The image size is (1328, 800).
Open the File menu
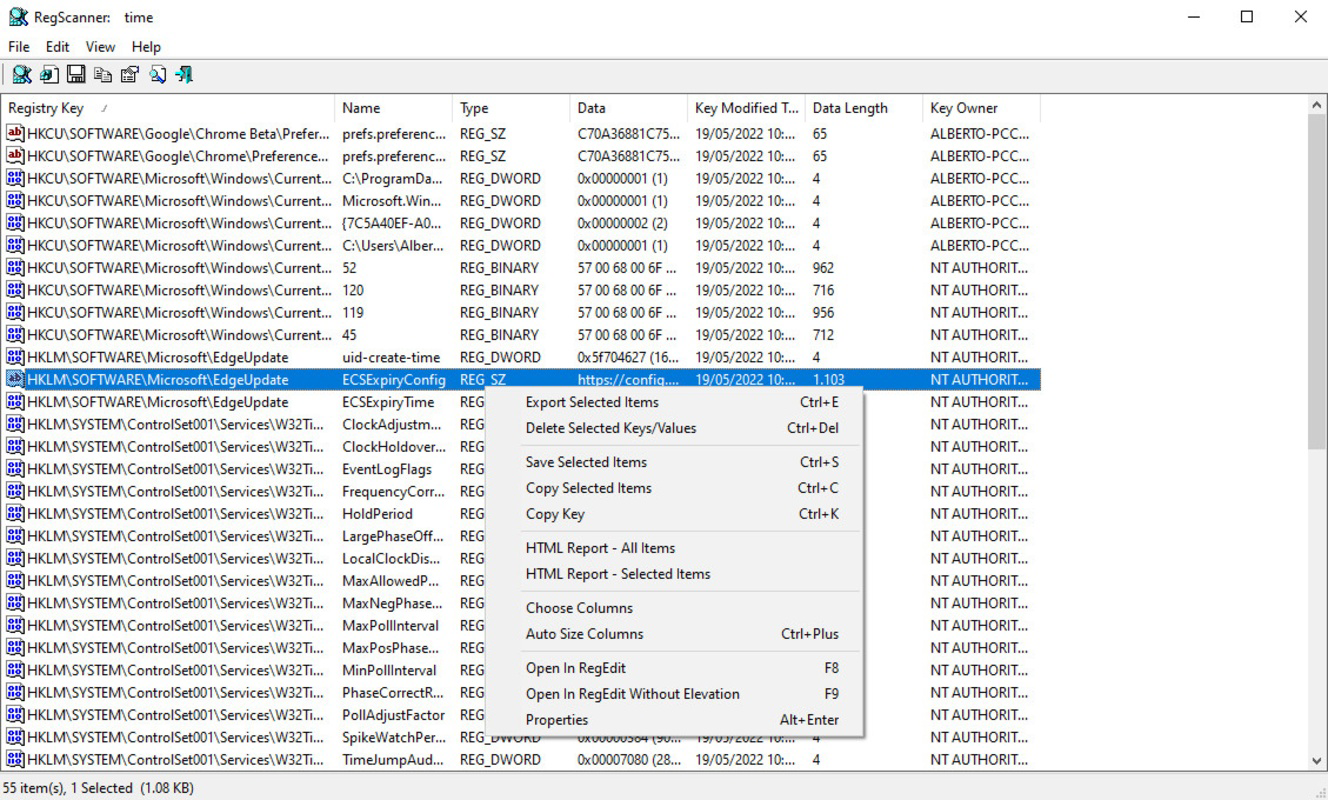pyautogui.click(x=19, y=46)
